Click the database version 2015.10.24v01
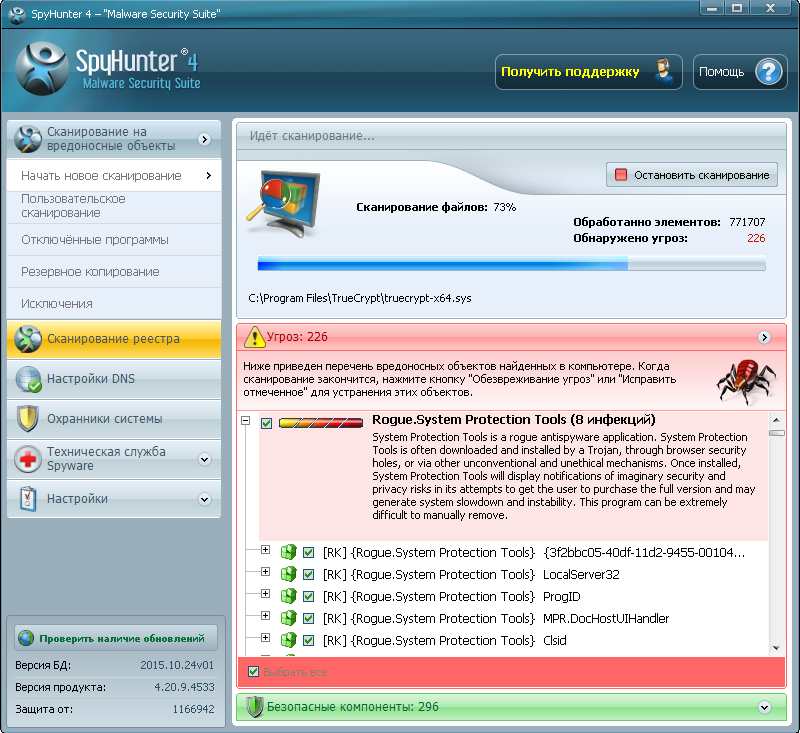This screenshot has width=800, height=733. (177, 665)
